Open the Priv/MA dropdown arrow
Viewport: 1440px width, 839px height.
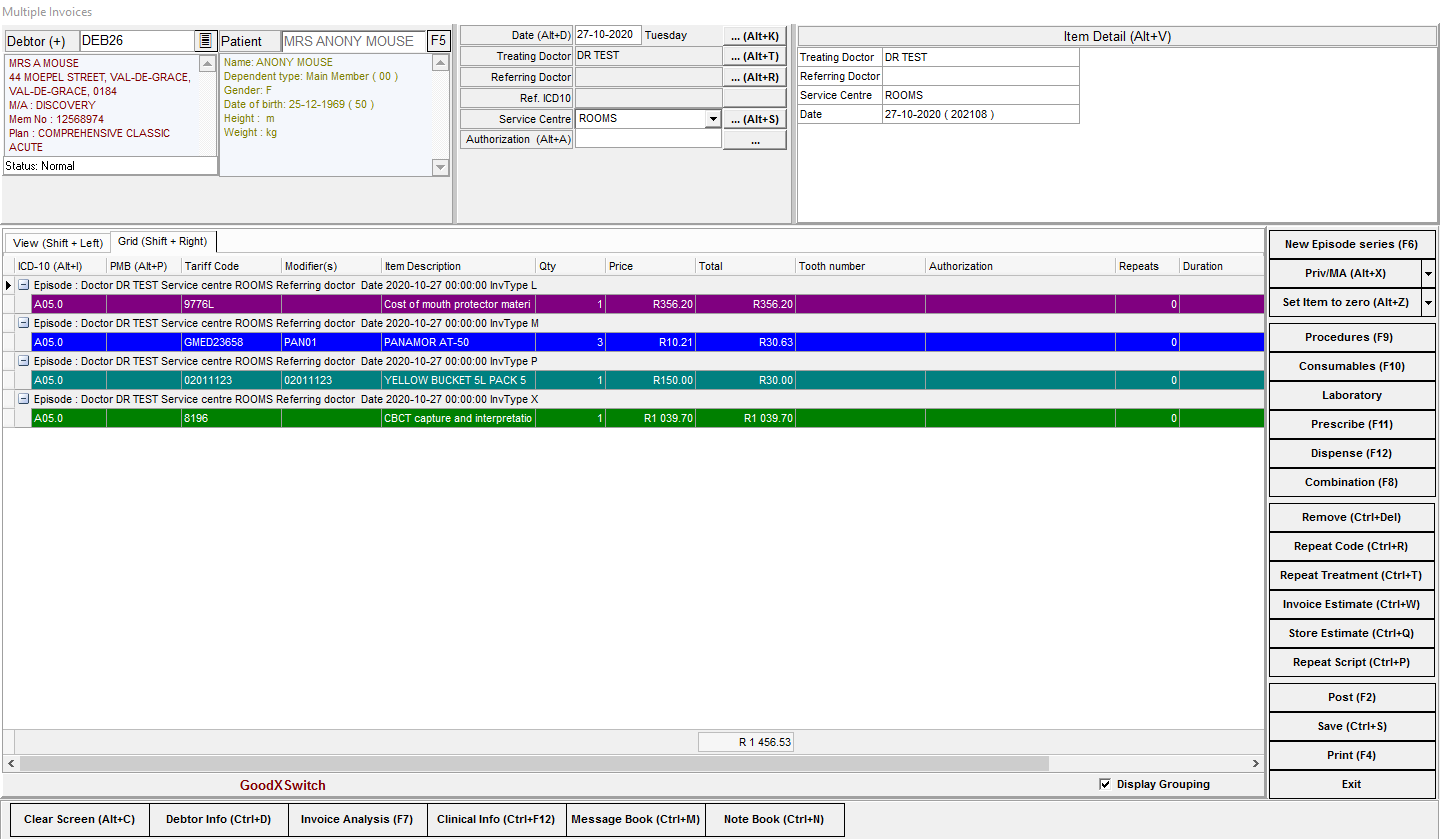coord(1428,273)
